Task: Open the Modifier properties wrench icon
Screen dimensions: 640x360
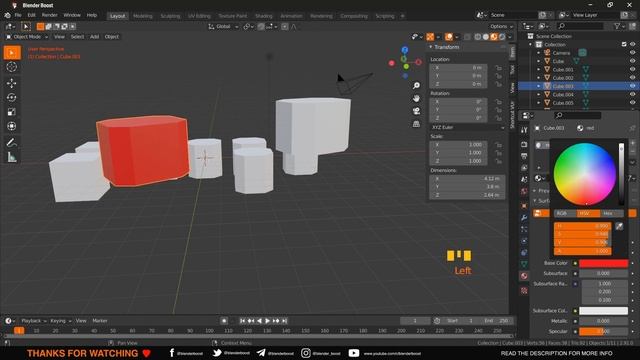Action: coord(524,218)
